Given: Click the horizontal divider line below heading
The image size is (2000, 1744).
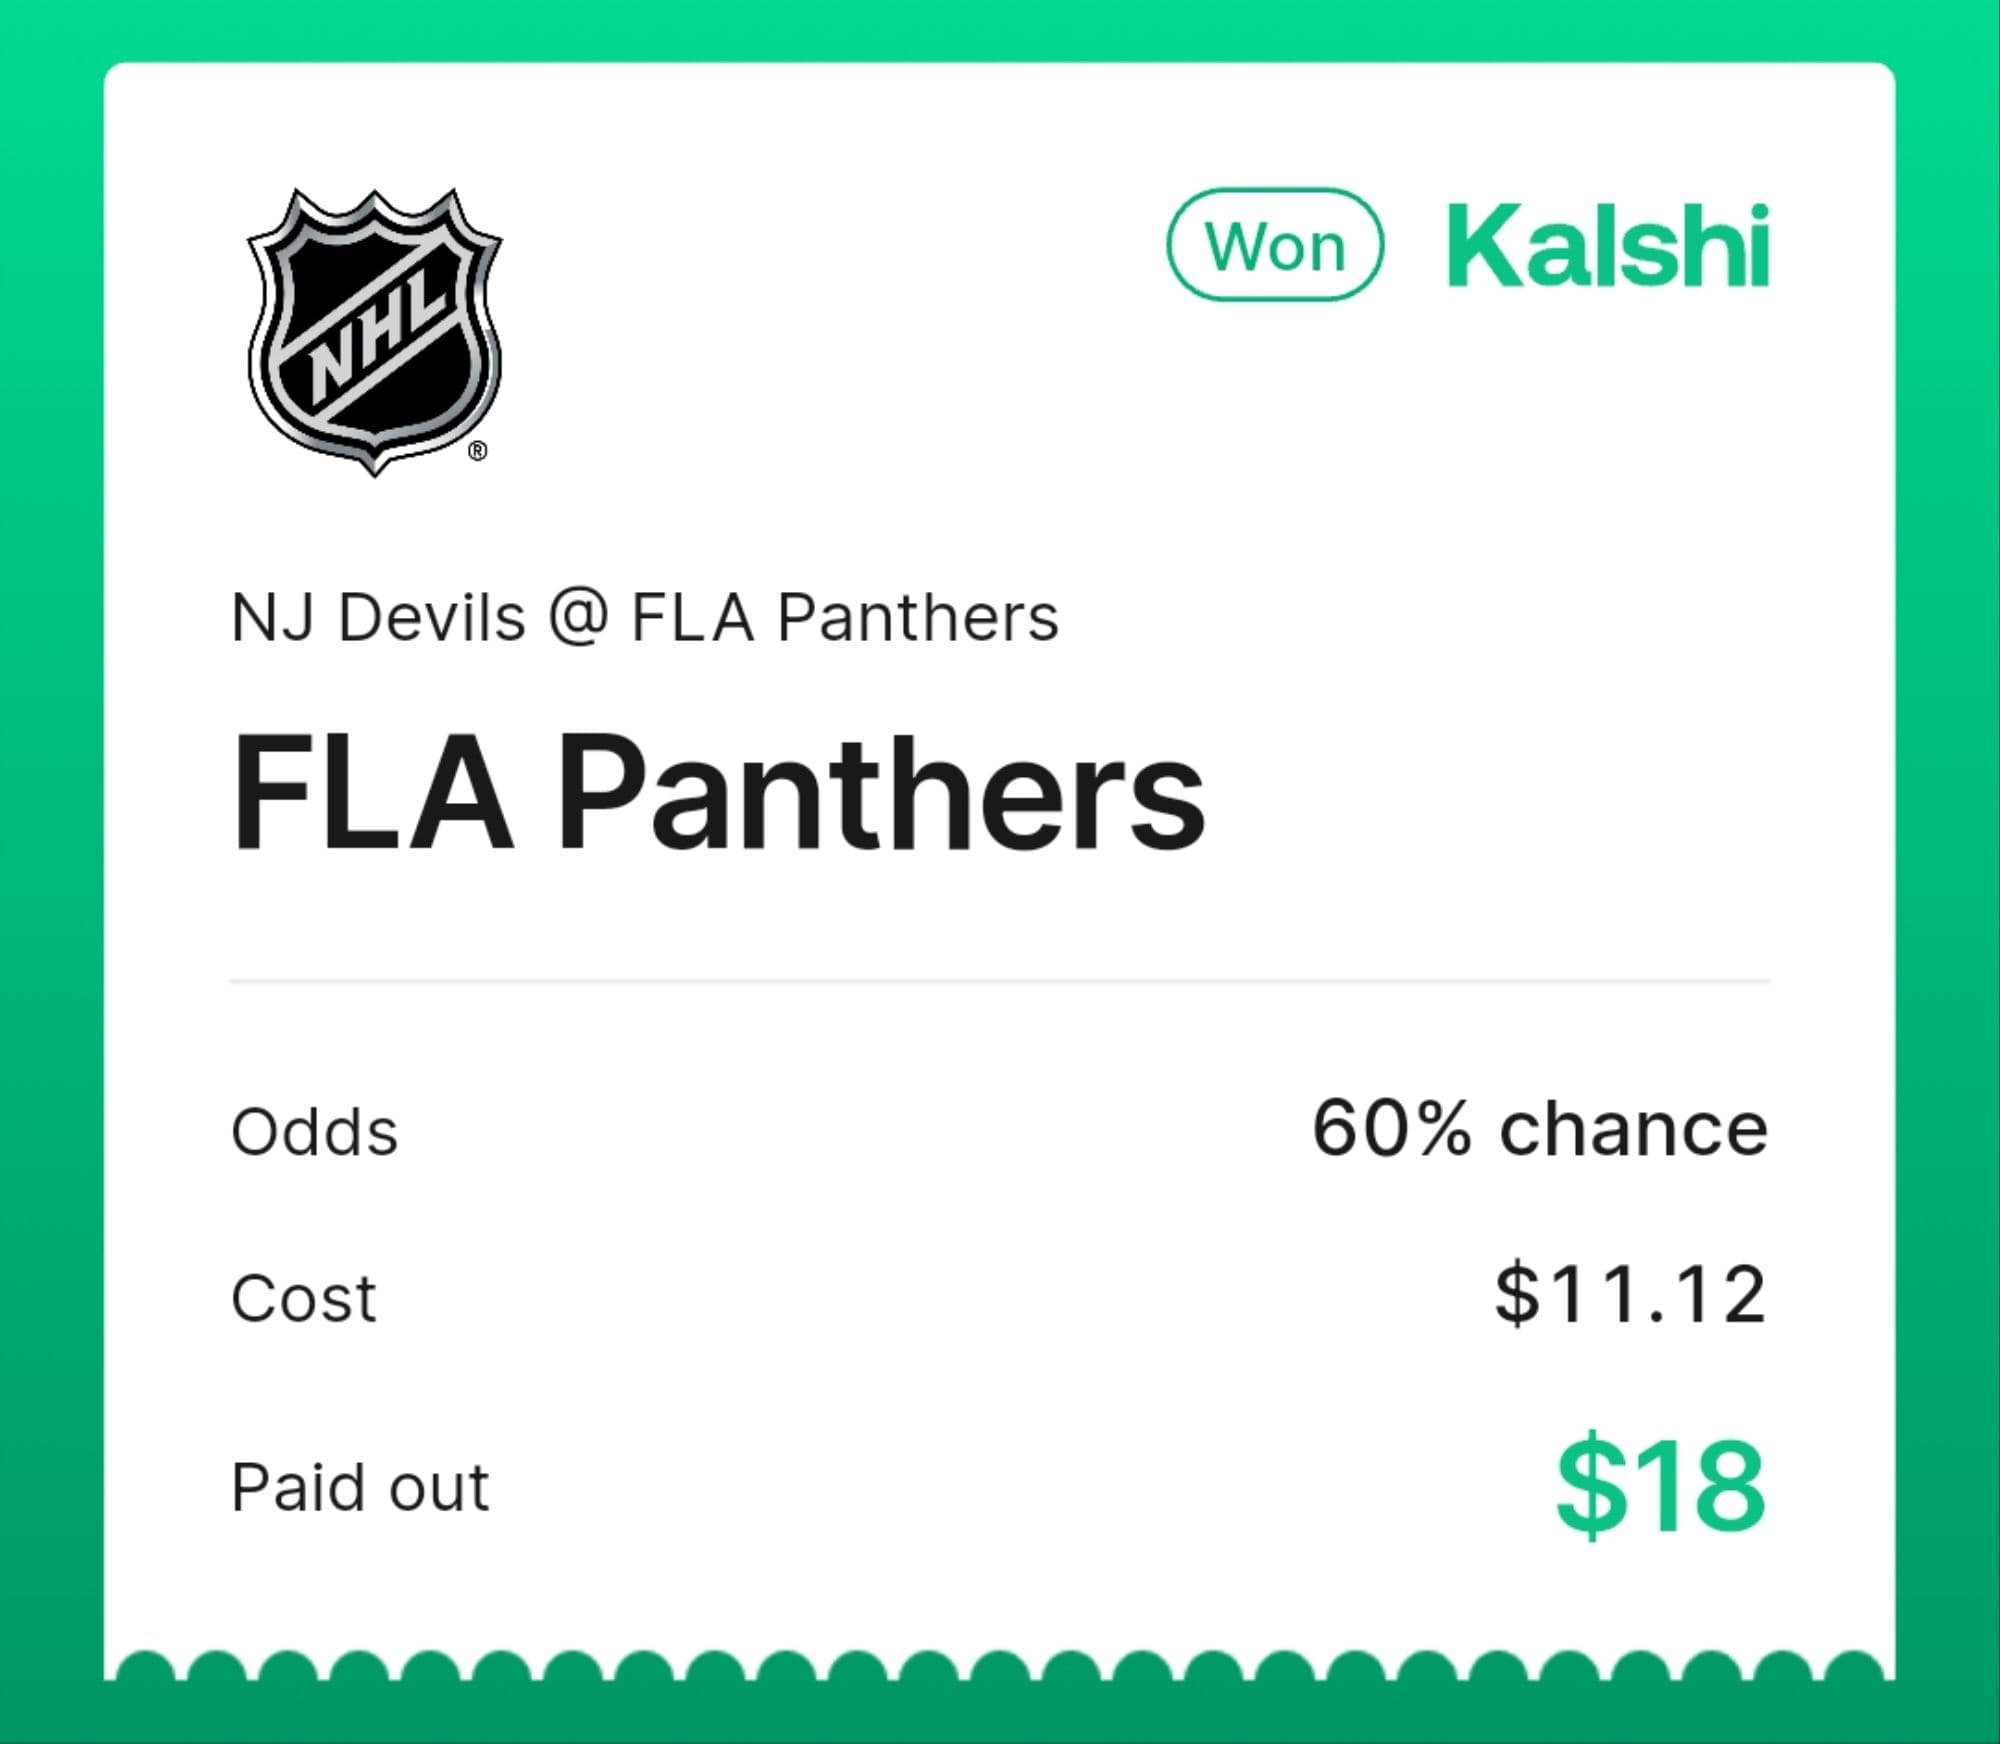Looking at the screenshot, I should point(998,981).
